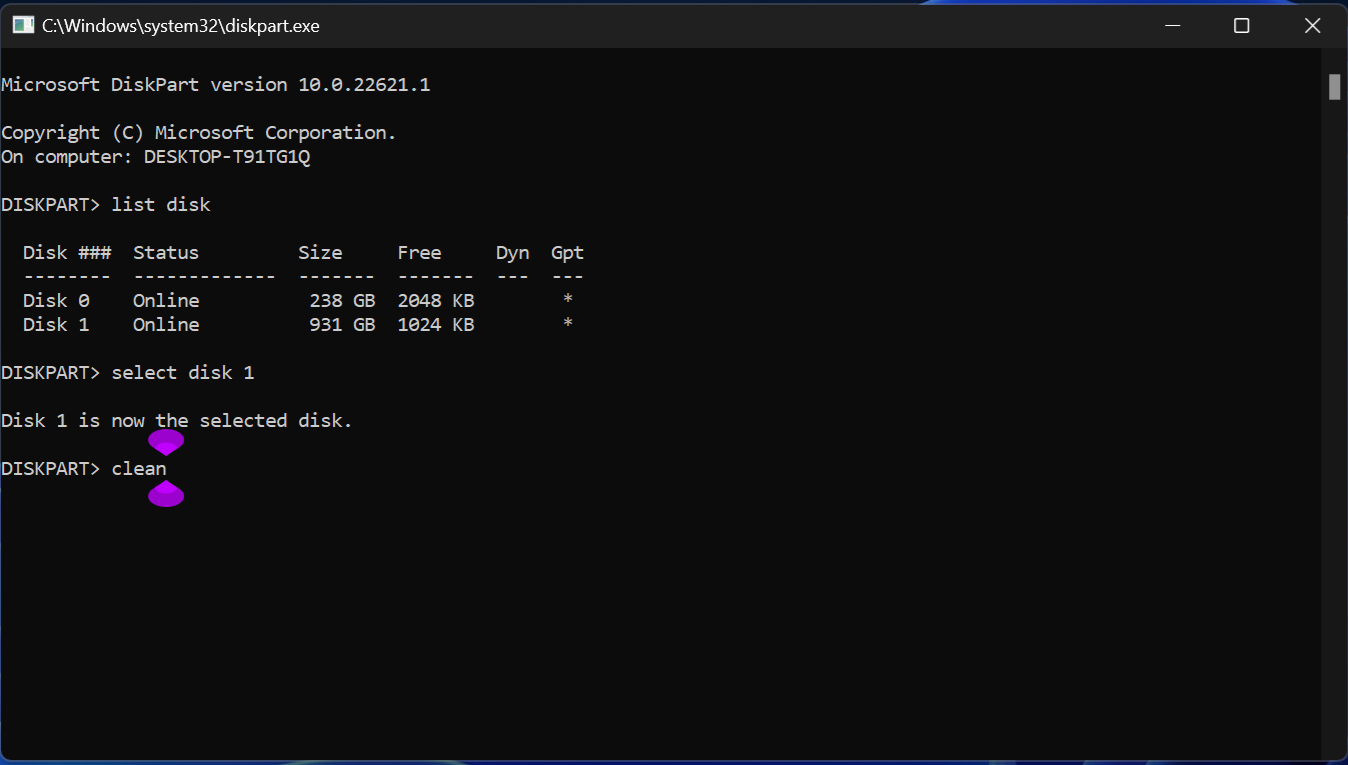Click the computer name DESKTOP-T91TG1Q

227,157
